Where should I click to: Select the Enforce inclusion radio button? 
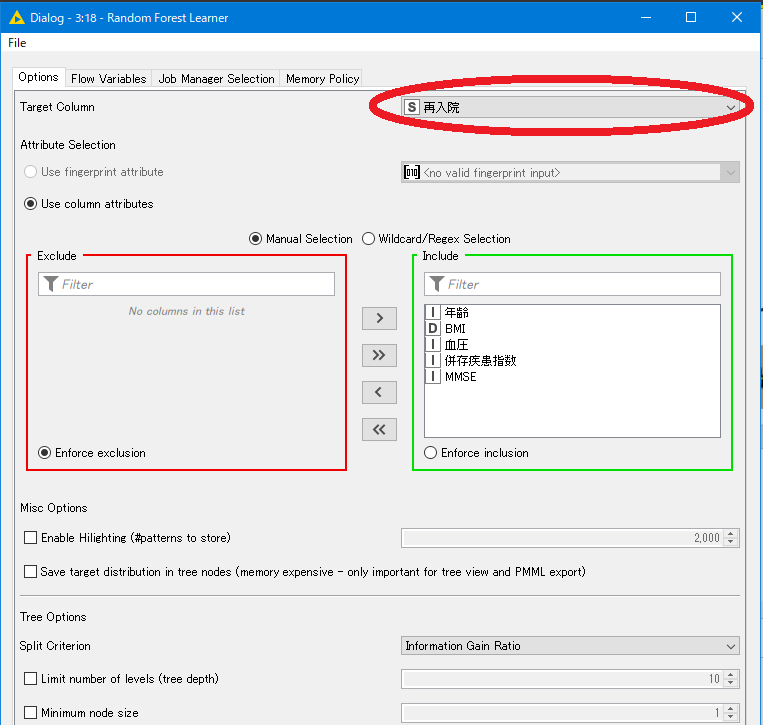coord(431,453)
